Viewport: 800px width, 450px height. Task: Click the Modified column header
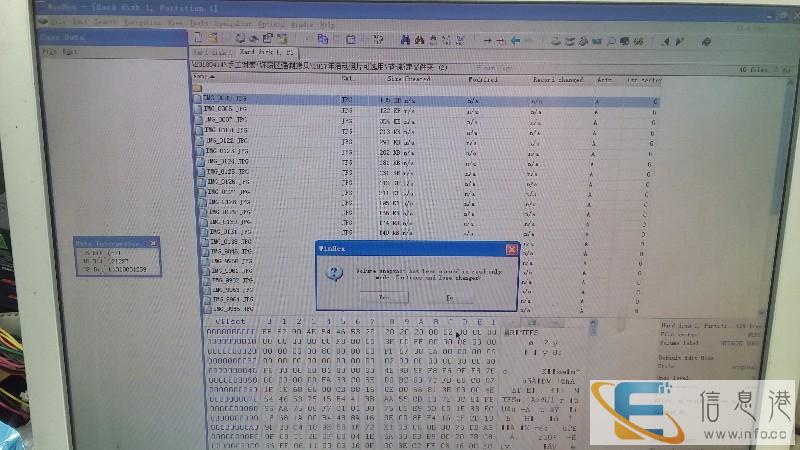tap(483, 76)
